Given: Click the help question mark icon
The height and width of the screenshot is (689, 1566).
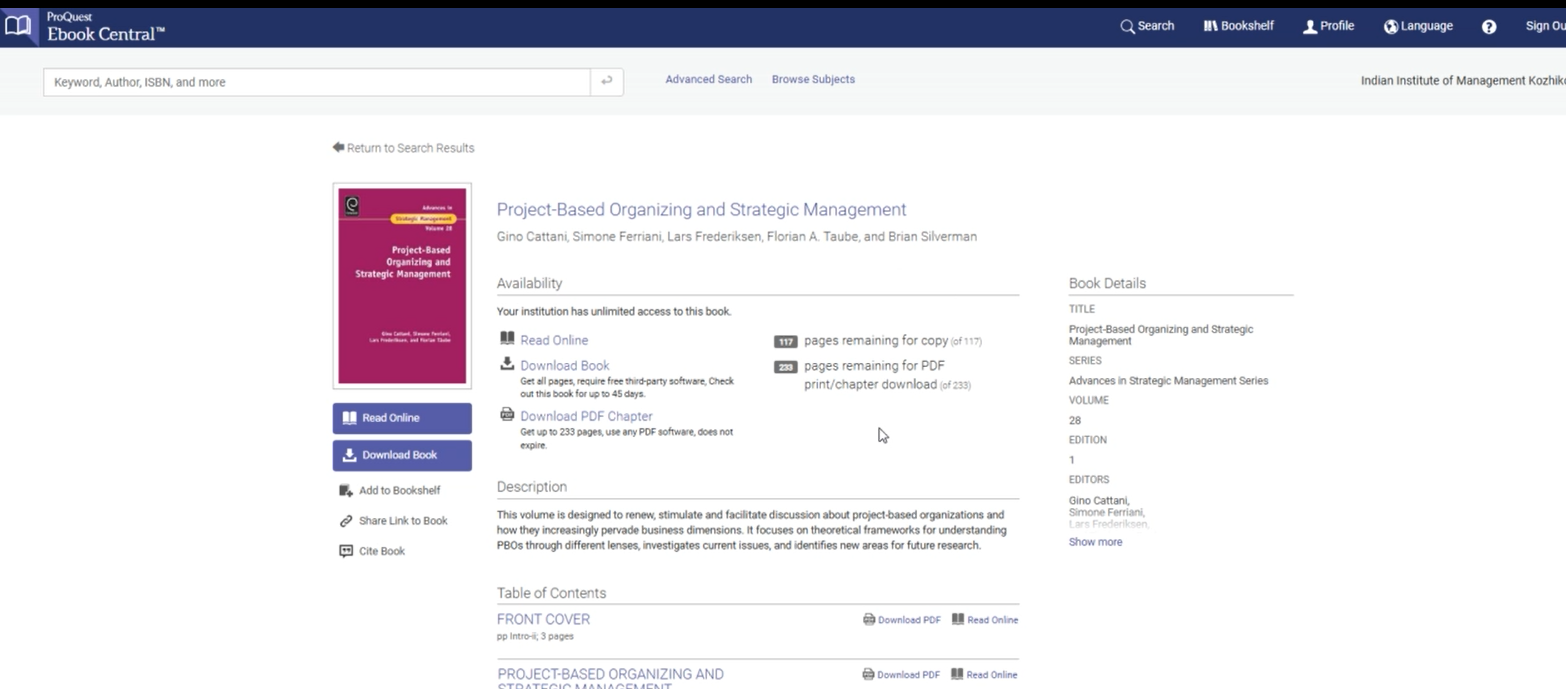Looking at the screenshot, I should pyautogui.click(x=1489, y=27).
